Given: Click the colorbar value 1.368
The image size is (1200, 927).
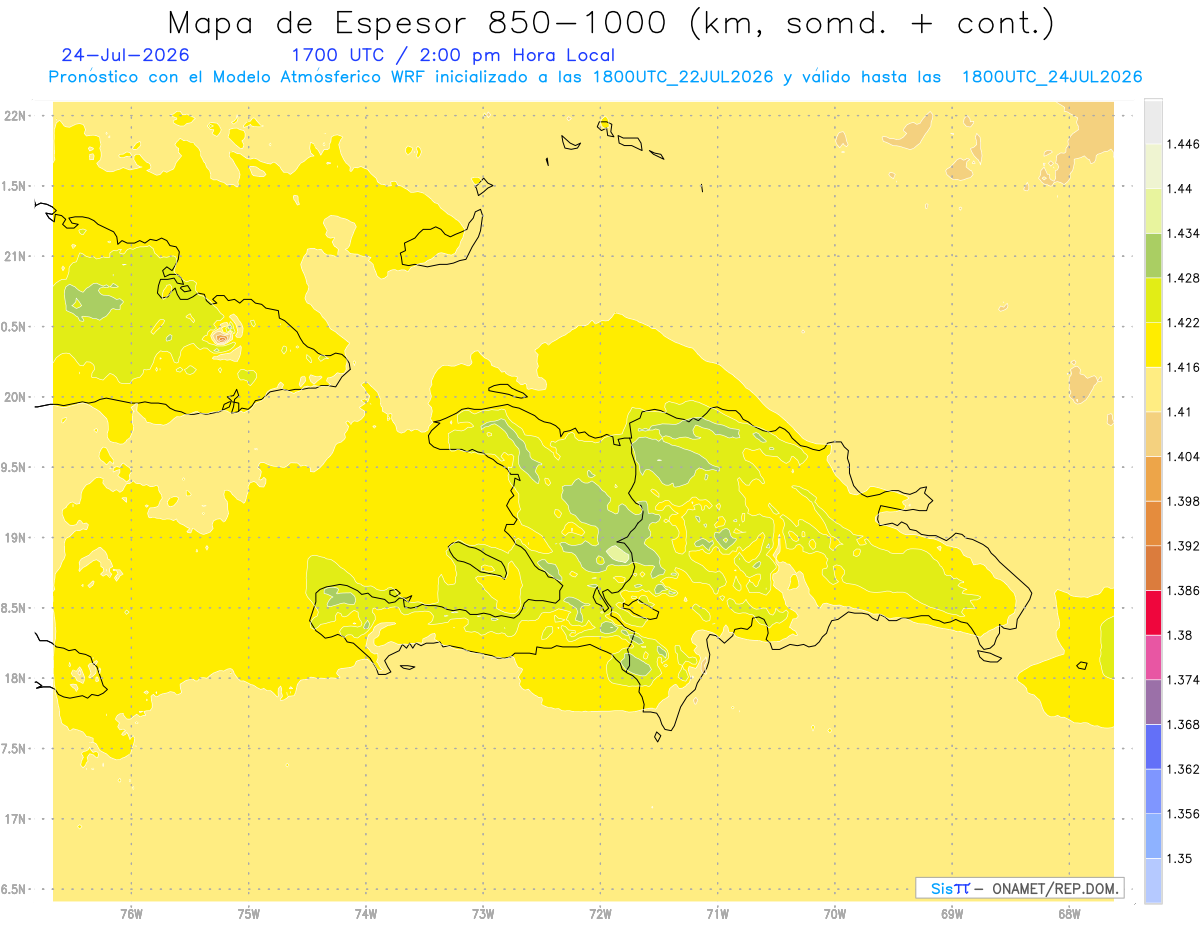Looking at the screenshot, I should click(1184, 724).
